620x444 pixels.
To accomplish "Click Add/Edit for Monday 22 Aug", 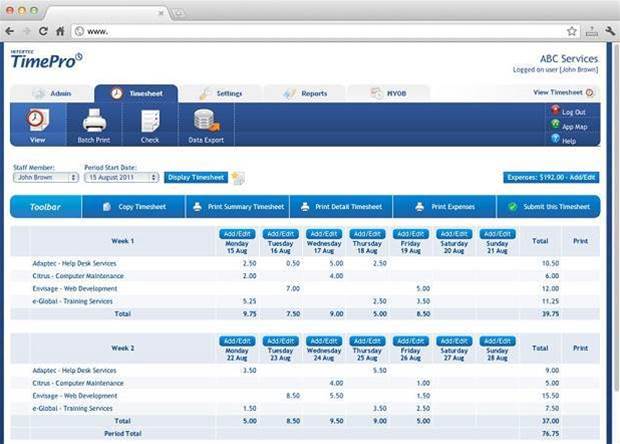I will (x=237, y=341).
